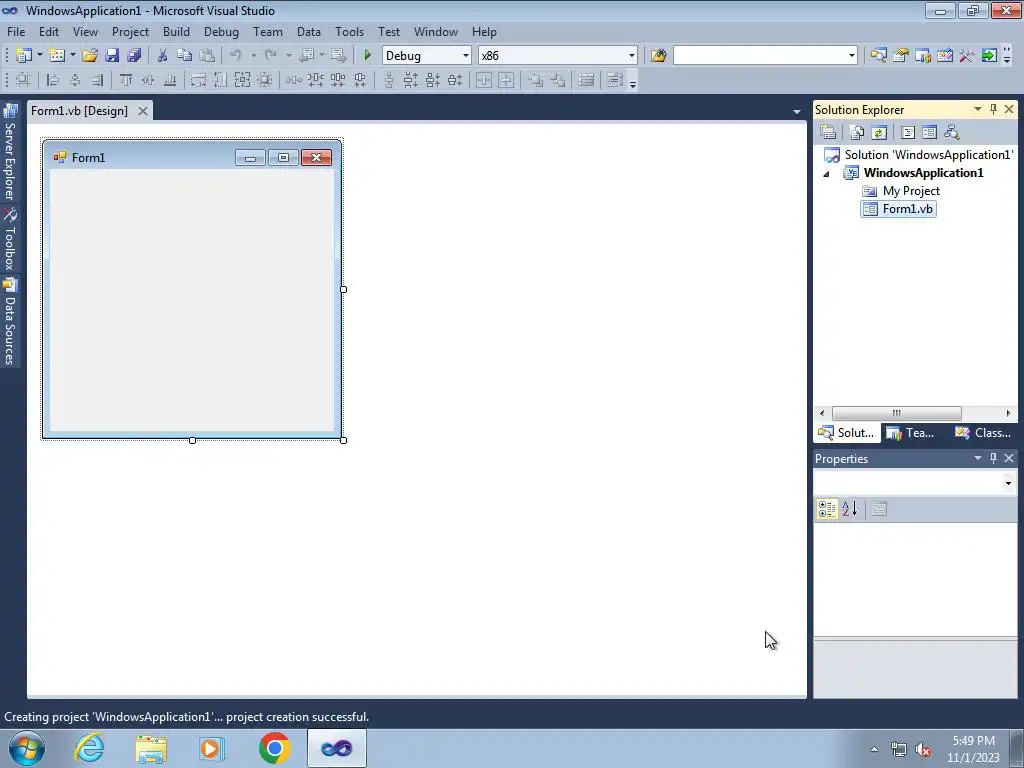Open the Tools menu

click(349, 31)
